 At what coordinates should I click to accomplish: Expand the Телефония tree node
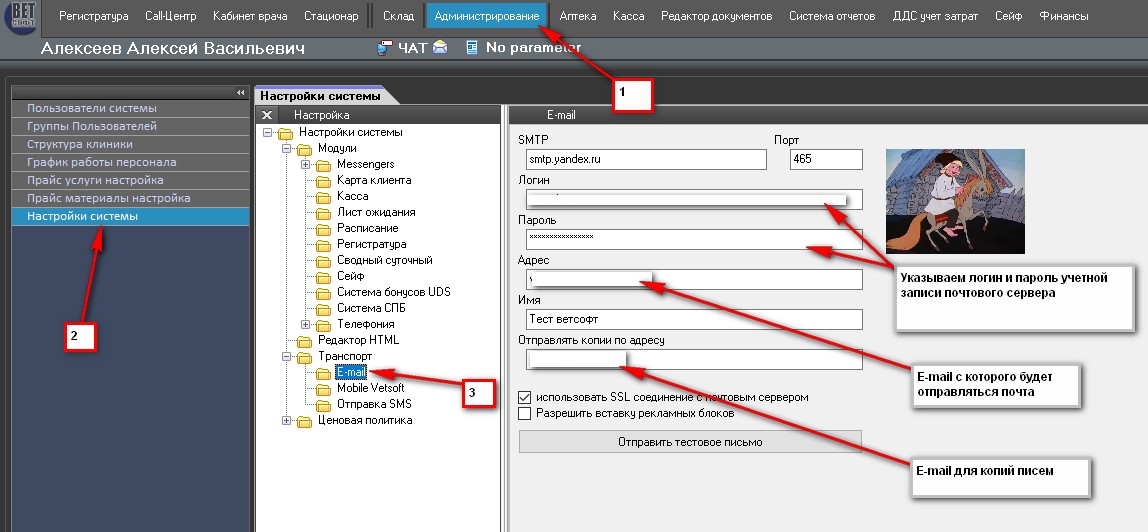pos(306,324)
